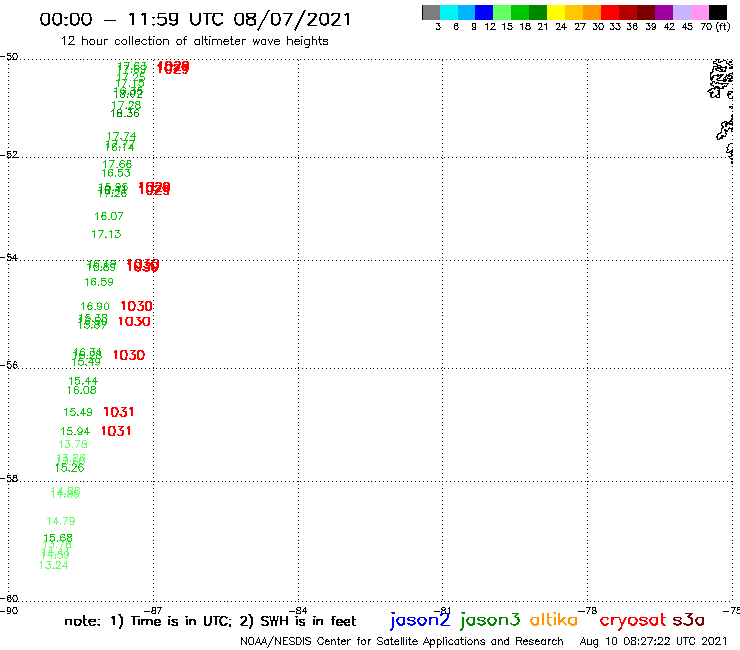The height and width of the screenshot is (650, 740).
Task: Select the dark blue 9-12 ft swatch
Action: (484, 13)
